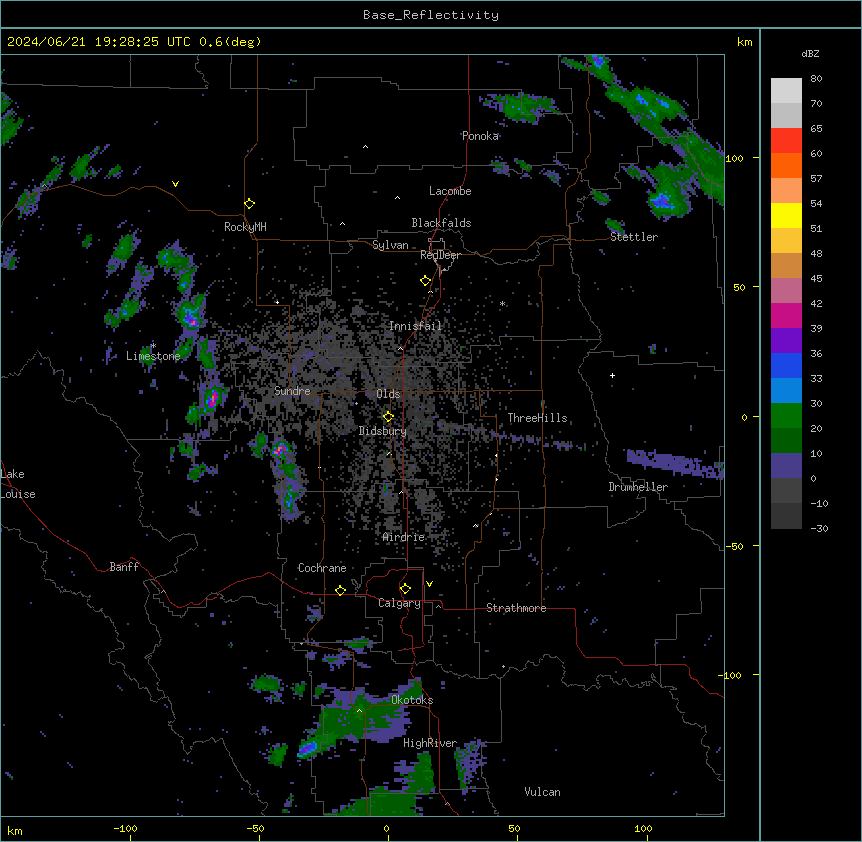Pick the light blue 30-33 dBZ legend swatch
Viewport: 862px width, 842px height.
point(786,391)
